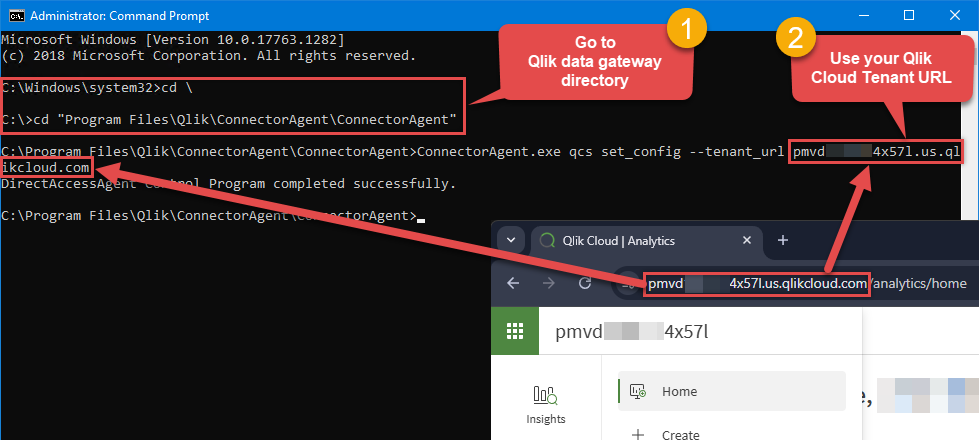Click the browser forward arrow
This screenshot has height=440, width=979.
pyautogui.click(x=549, y=283)
